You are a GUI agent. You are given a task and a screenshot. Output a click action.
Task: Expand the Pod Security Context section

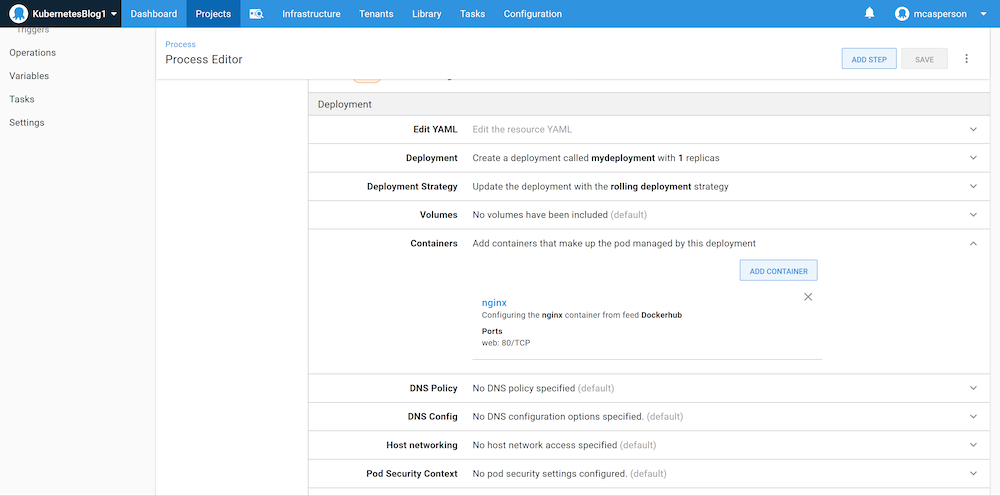click(x=973, y=474)
